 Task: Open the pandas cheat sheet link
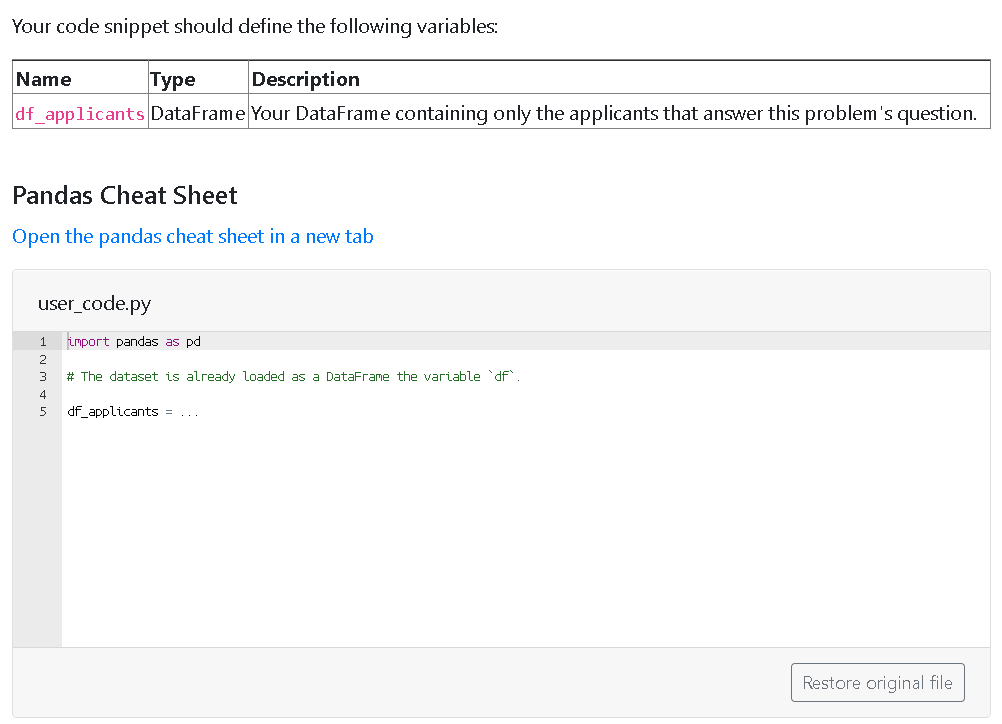click(x=192, y=236)
